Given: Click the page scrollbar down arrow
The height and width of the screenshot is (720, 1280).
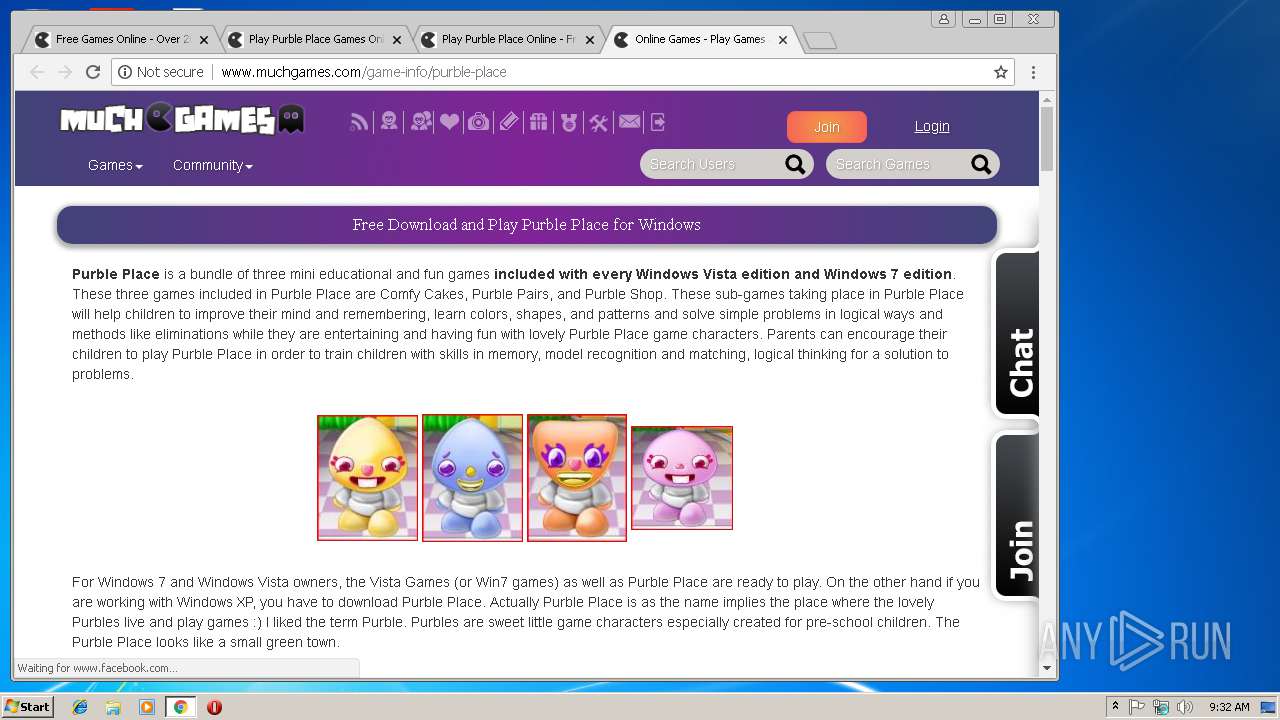Looking at the screenshot, I should (x=1047, y=668).
